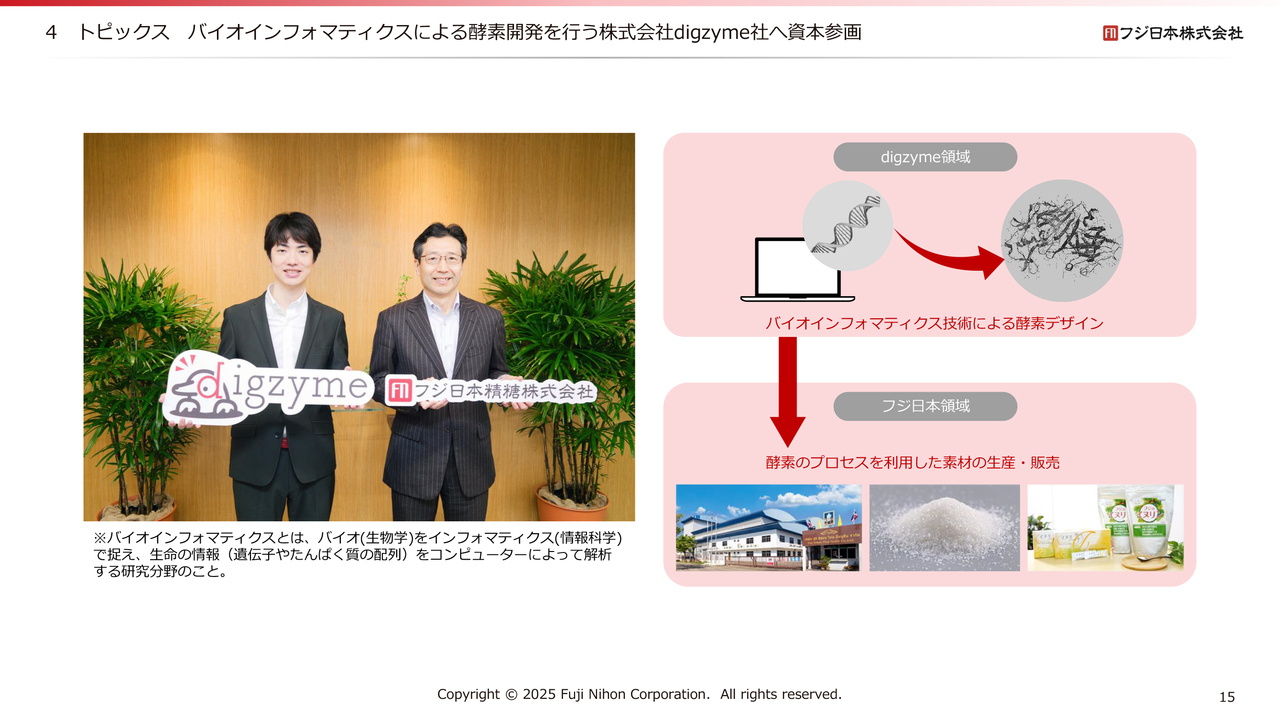Click the photo of two men holding signs
Screen dimensions: 1280x720
tap(359, 327)
